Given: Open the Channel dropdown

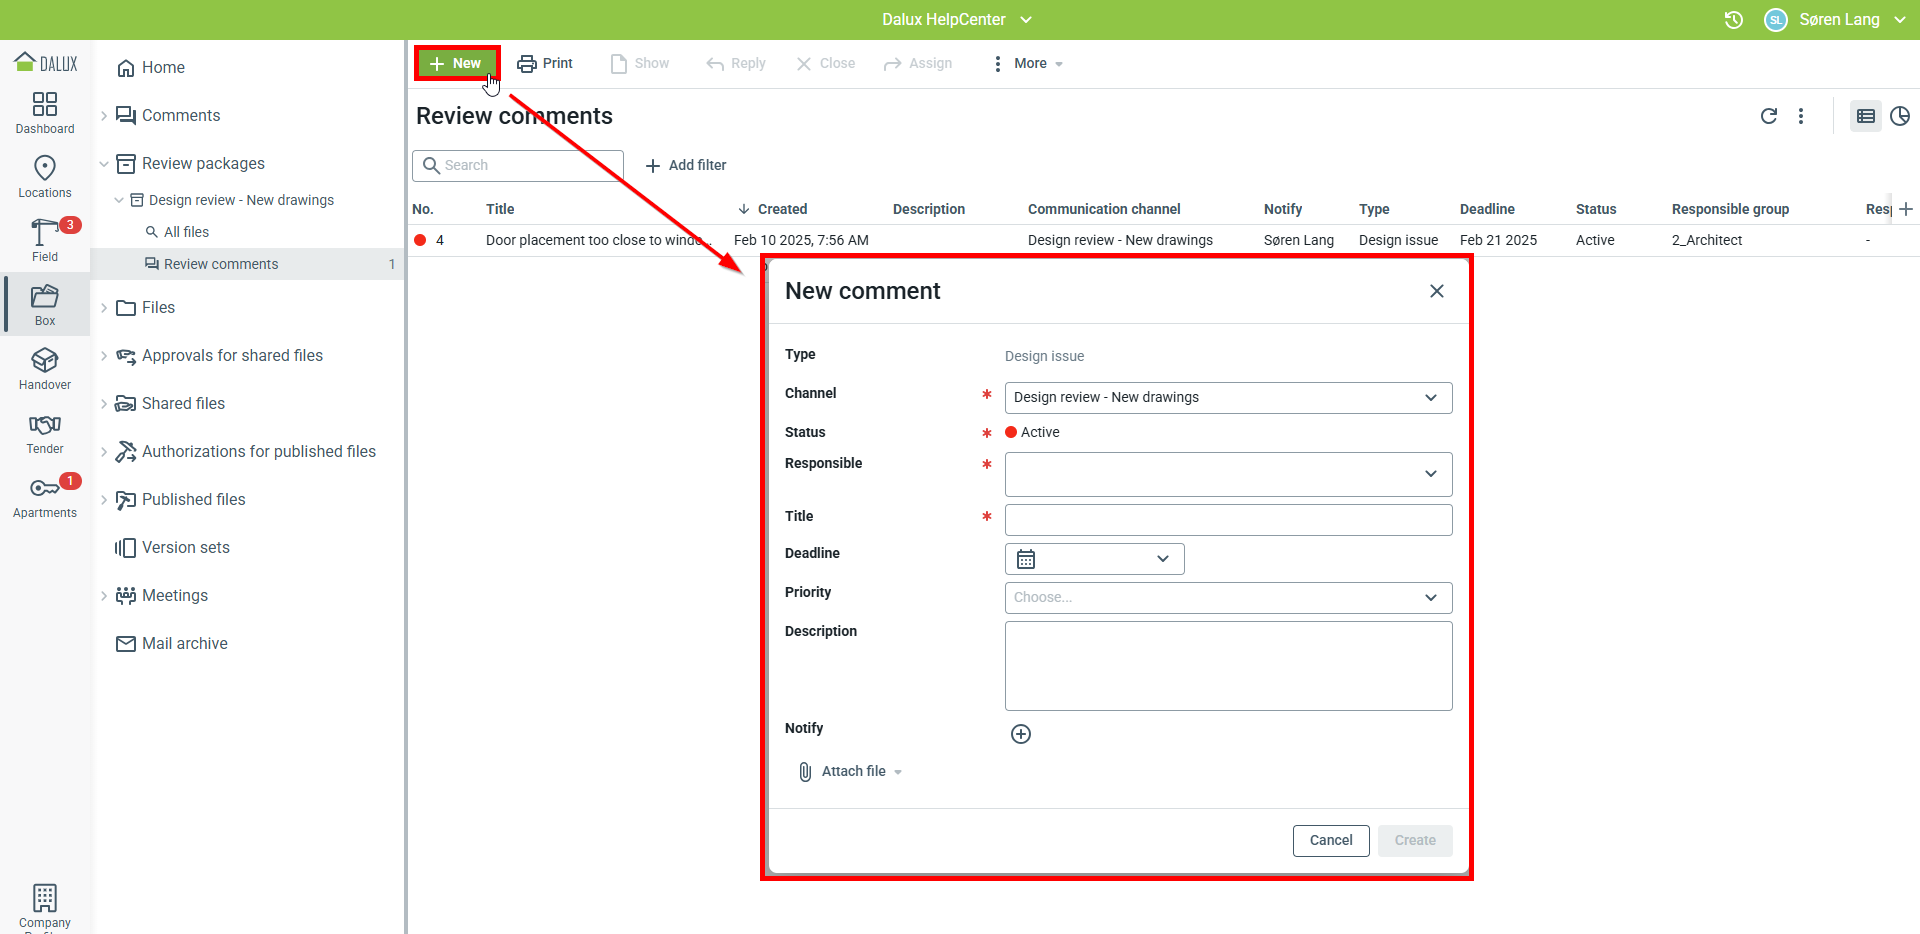Looking at the screenshot, I should [1227, 398].
